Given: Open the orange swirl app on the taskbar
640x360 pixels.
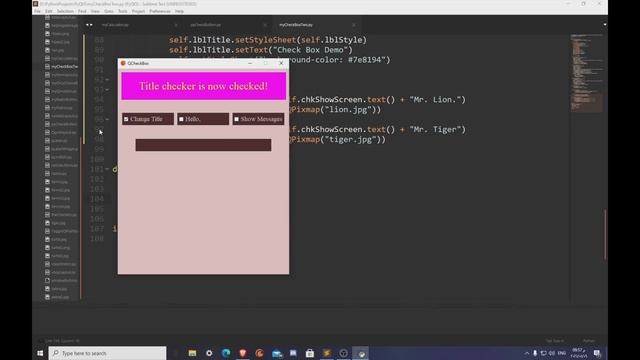Looking at the screenshot, I should coord(260,353).
